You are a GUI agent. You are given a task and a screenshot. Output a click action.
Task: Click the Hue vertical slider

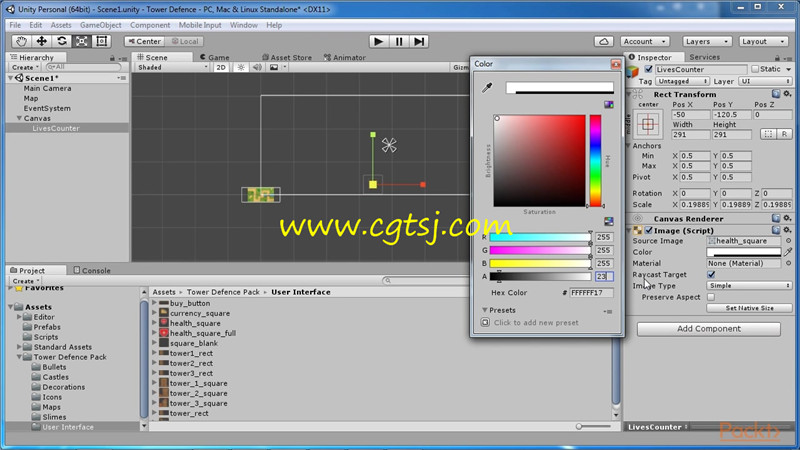(x=595, y=161)
